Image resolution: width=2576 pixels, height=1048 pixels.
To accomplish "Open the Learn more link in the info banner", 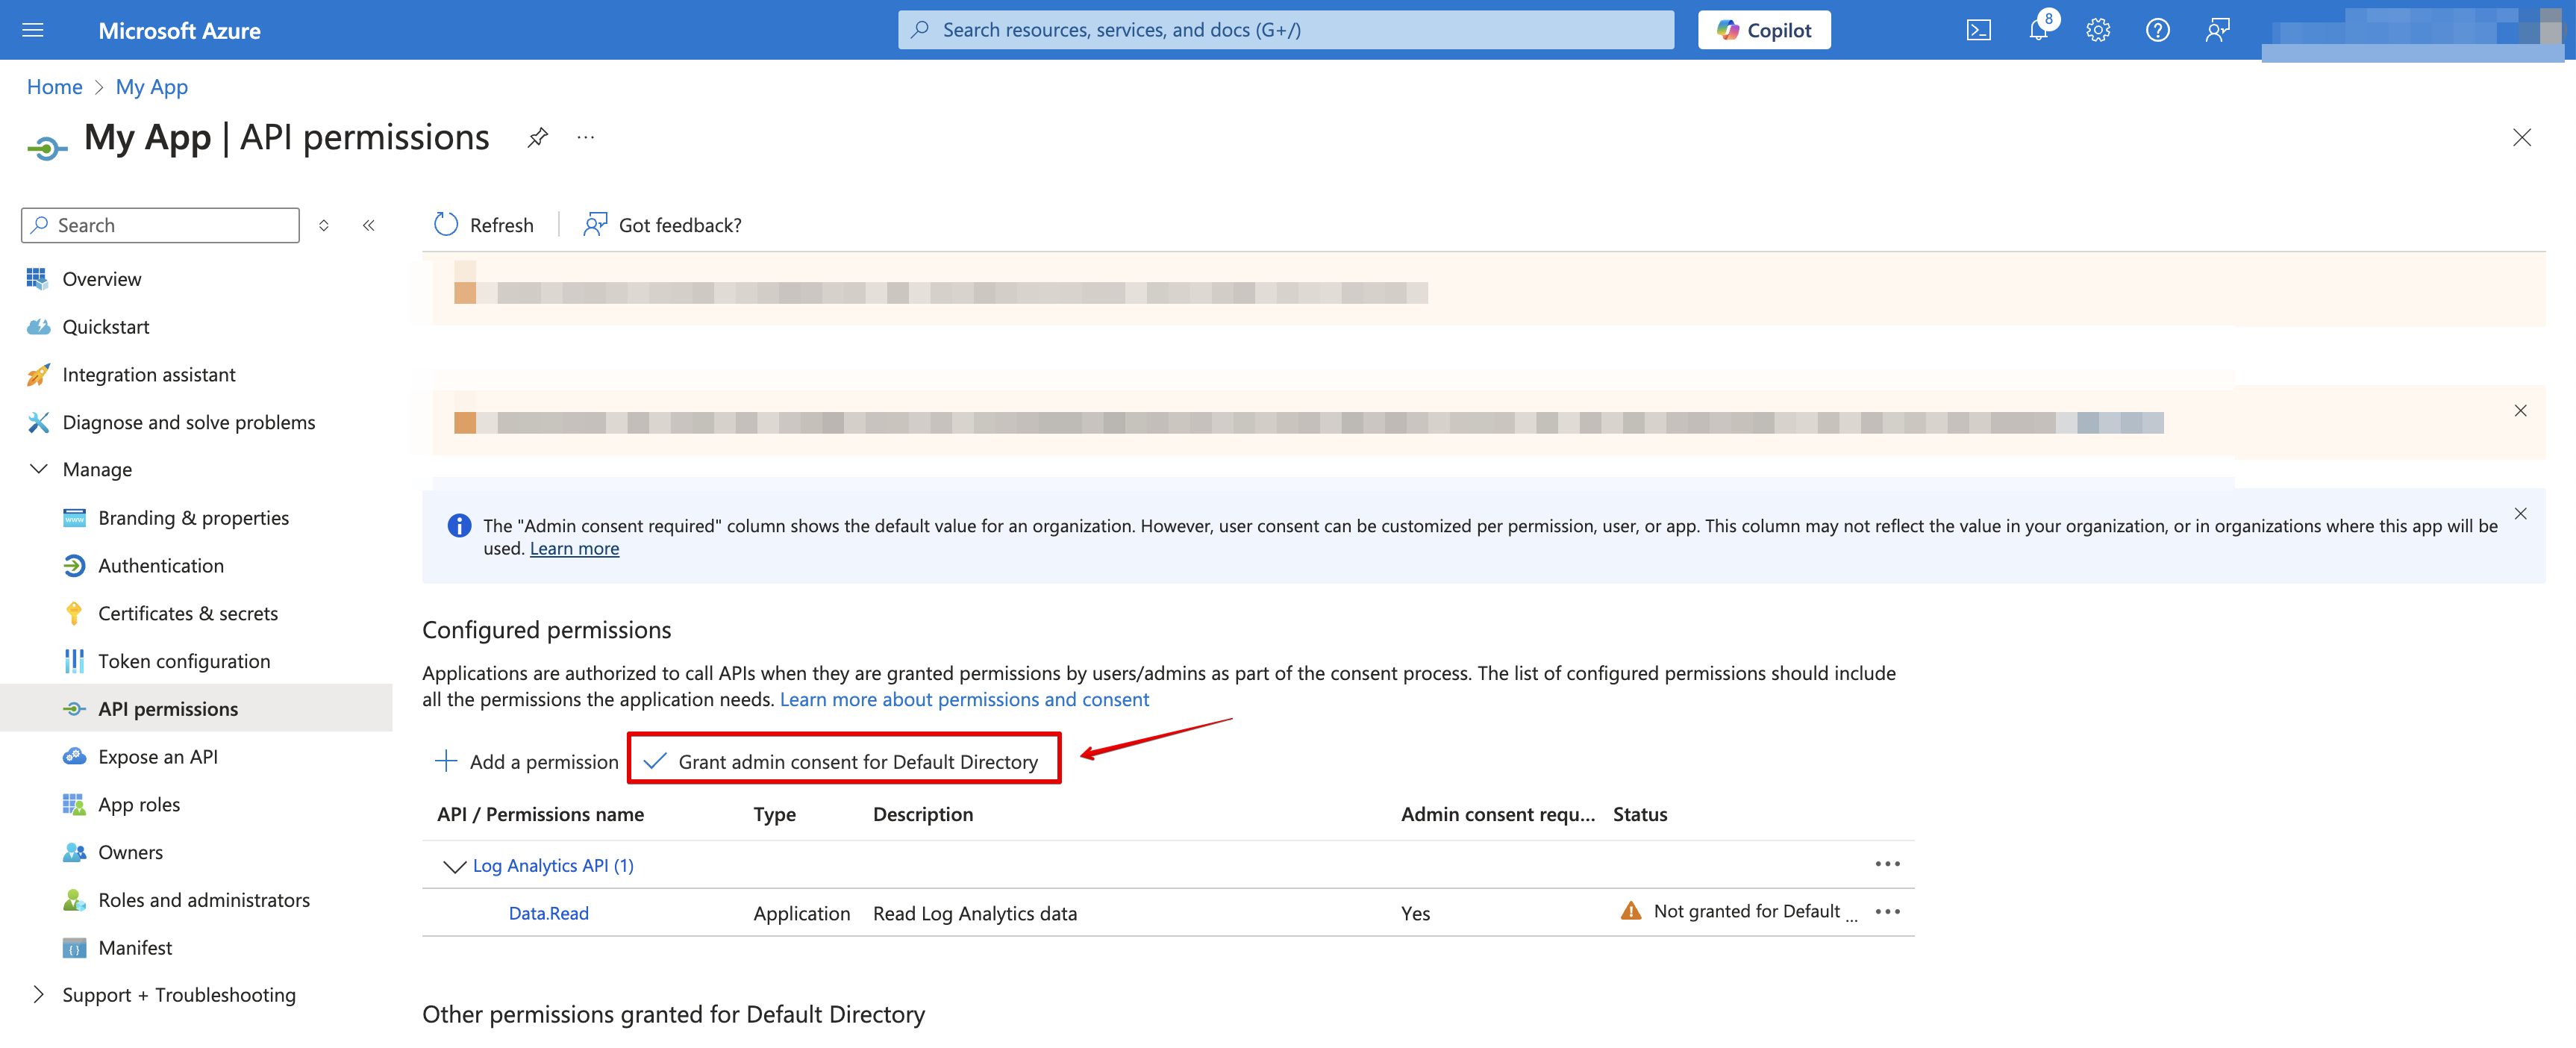I will (574, 549).
